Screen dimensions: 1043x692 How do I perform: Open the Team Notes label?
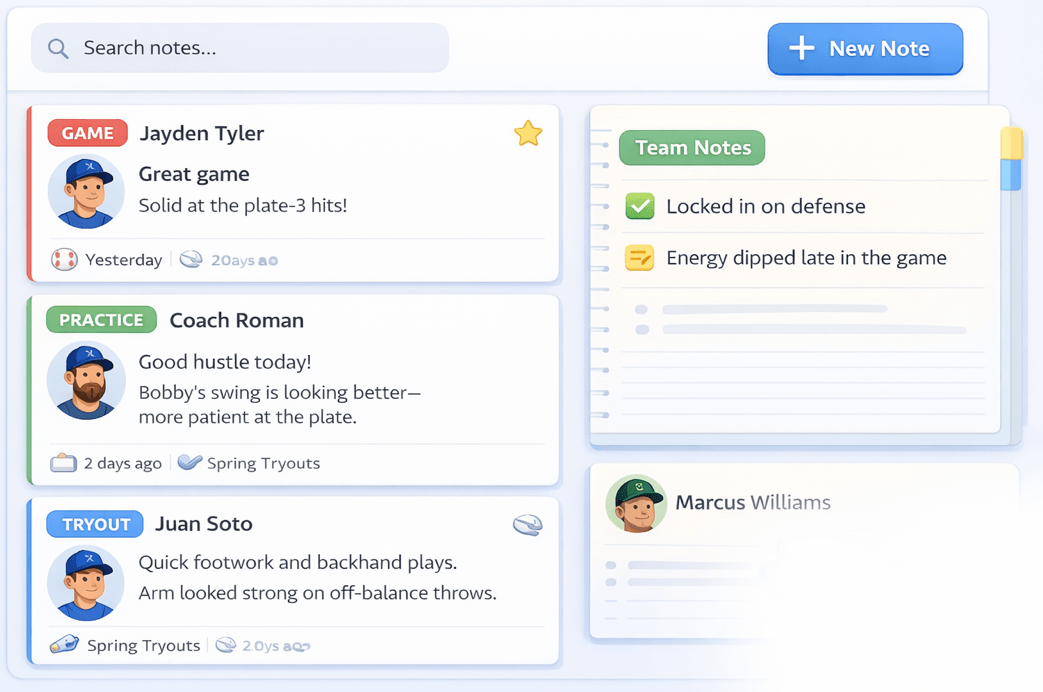point(692,148)
